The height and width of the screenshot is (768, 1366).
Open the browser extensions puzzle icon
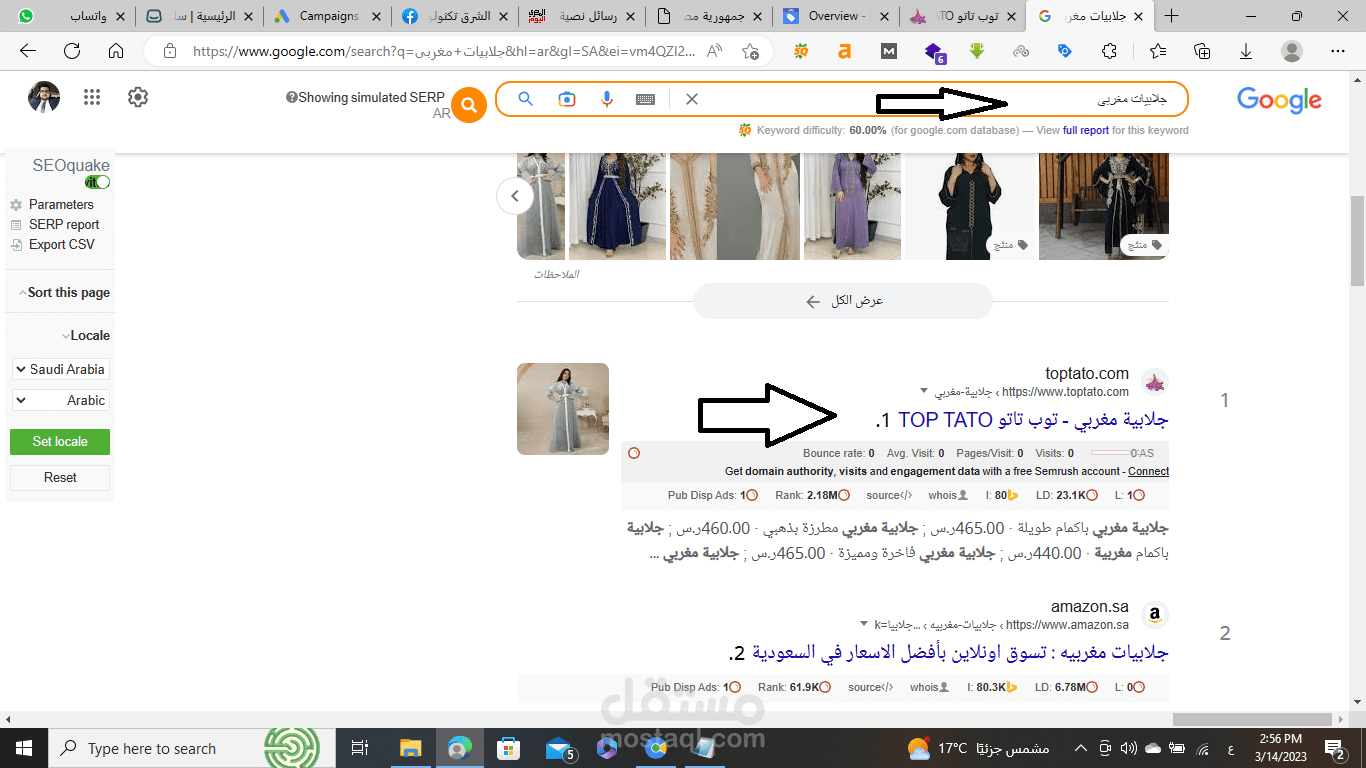coord(1109,51)
